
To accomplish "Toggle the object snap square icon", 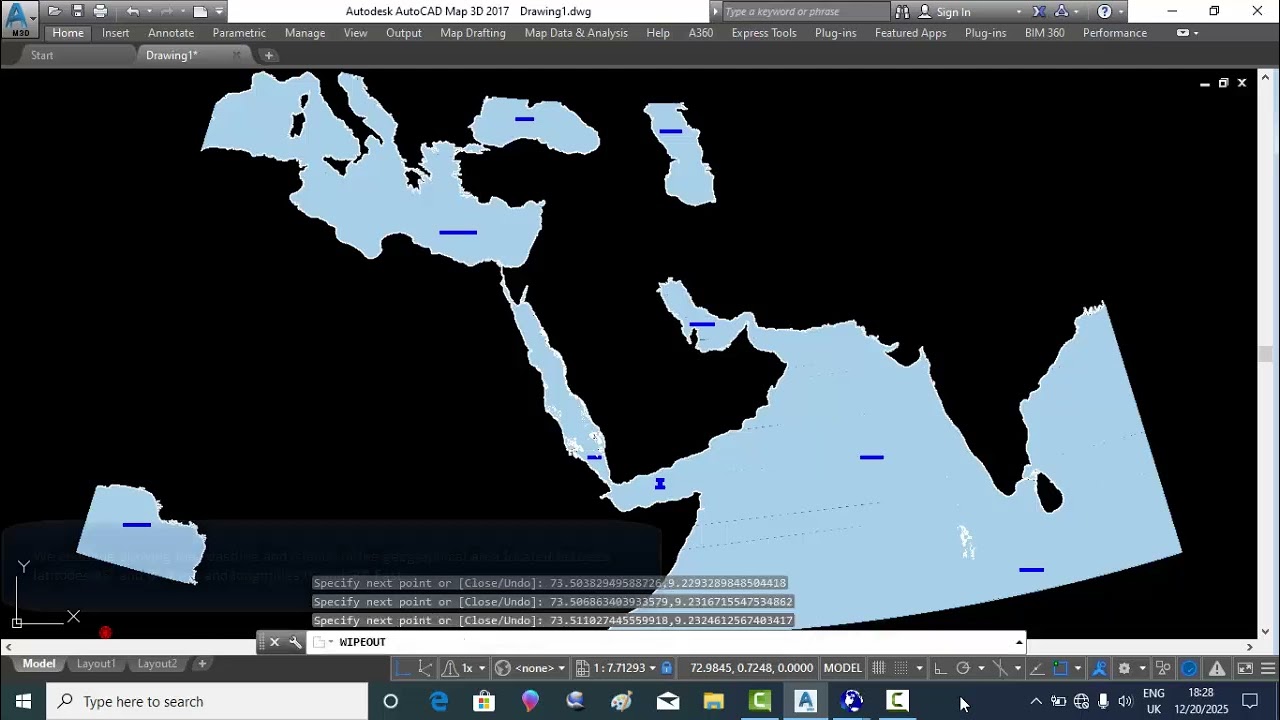I will coord(1060,668).
